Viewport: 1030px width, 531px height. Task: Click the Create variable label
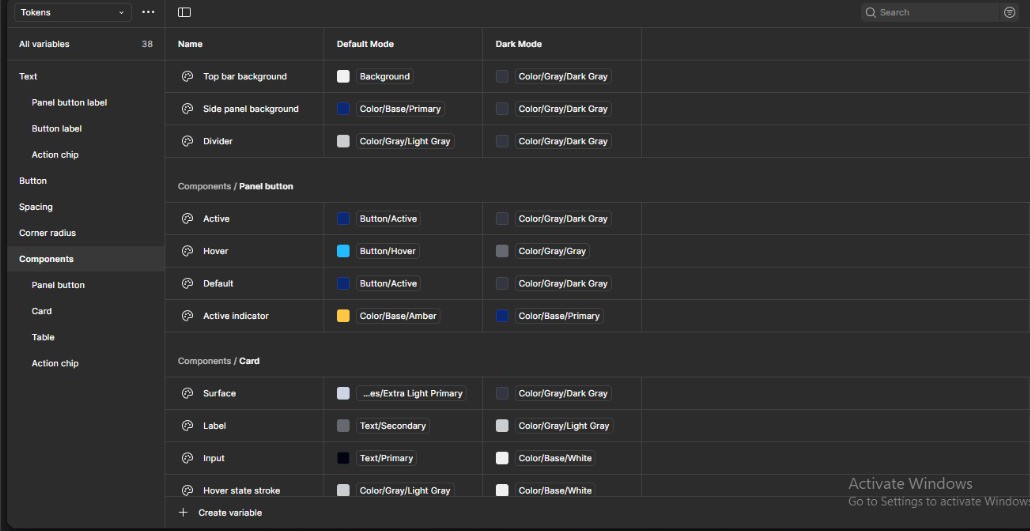[x=230, y=513]
